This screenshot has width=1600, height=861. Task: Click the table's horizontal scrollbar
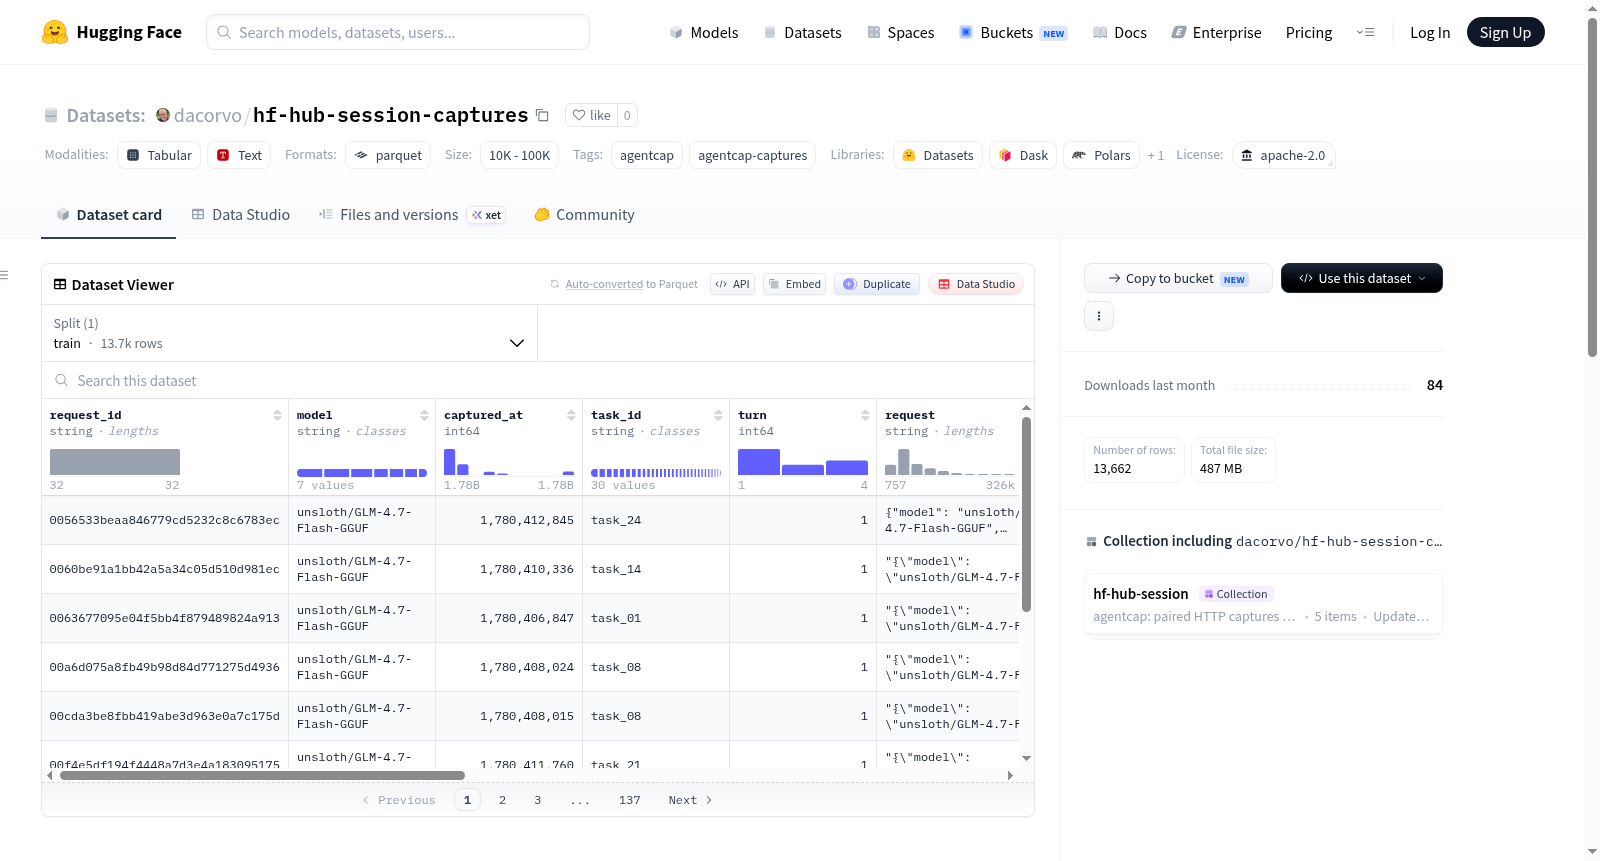262,775
